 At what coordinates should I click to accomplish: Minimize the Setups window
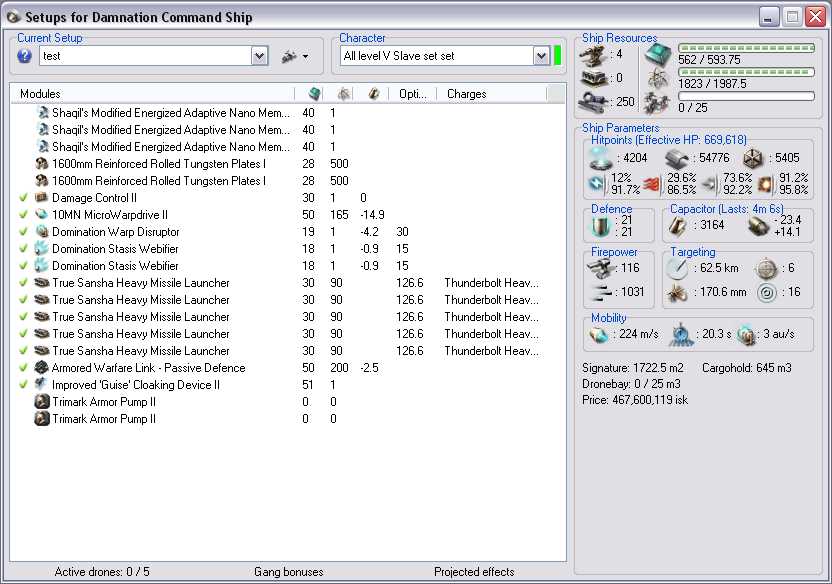(x=768, y=16)
